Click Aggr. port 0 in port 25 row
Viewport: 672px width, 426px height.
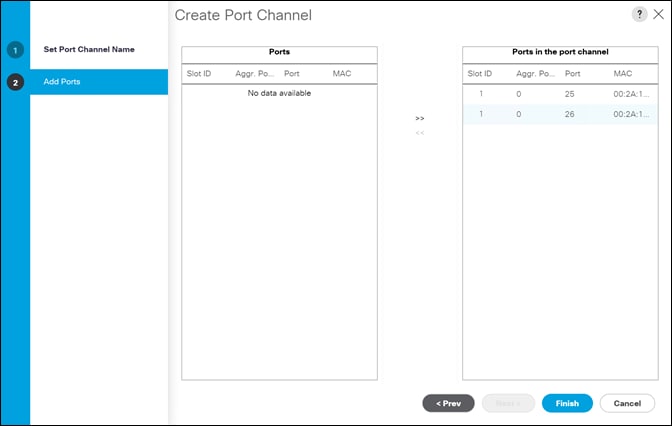click(519, 94)
